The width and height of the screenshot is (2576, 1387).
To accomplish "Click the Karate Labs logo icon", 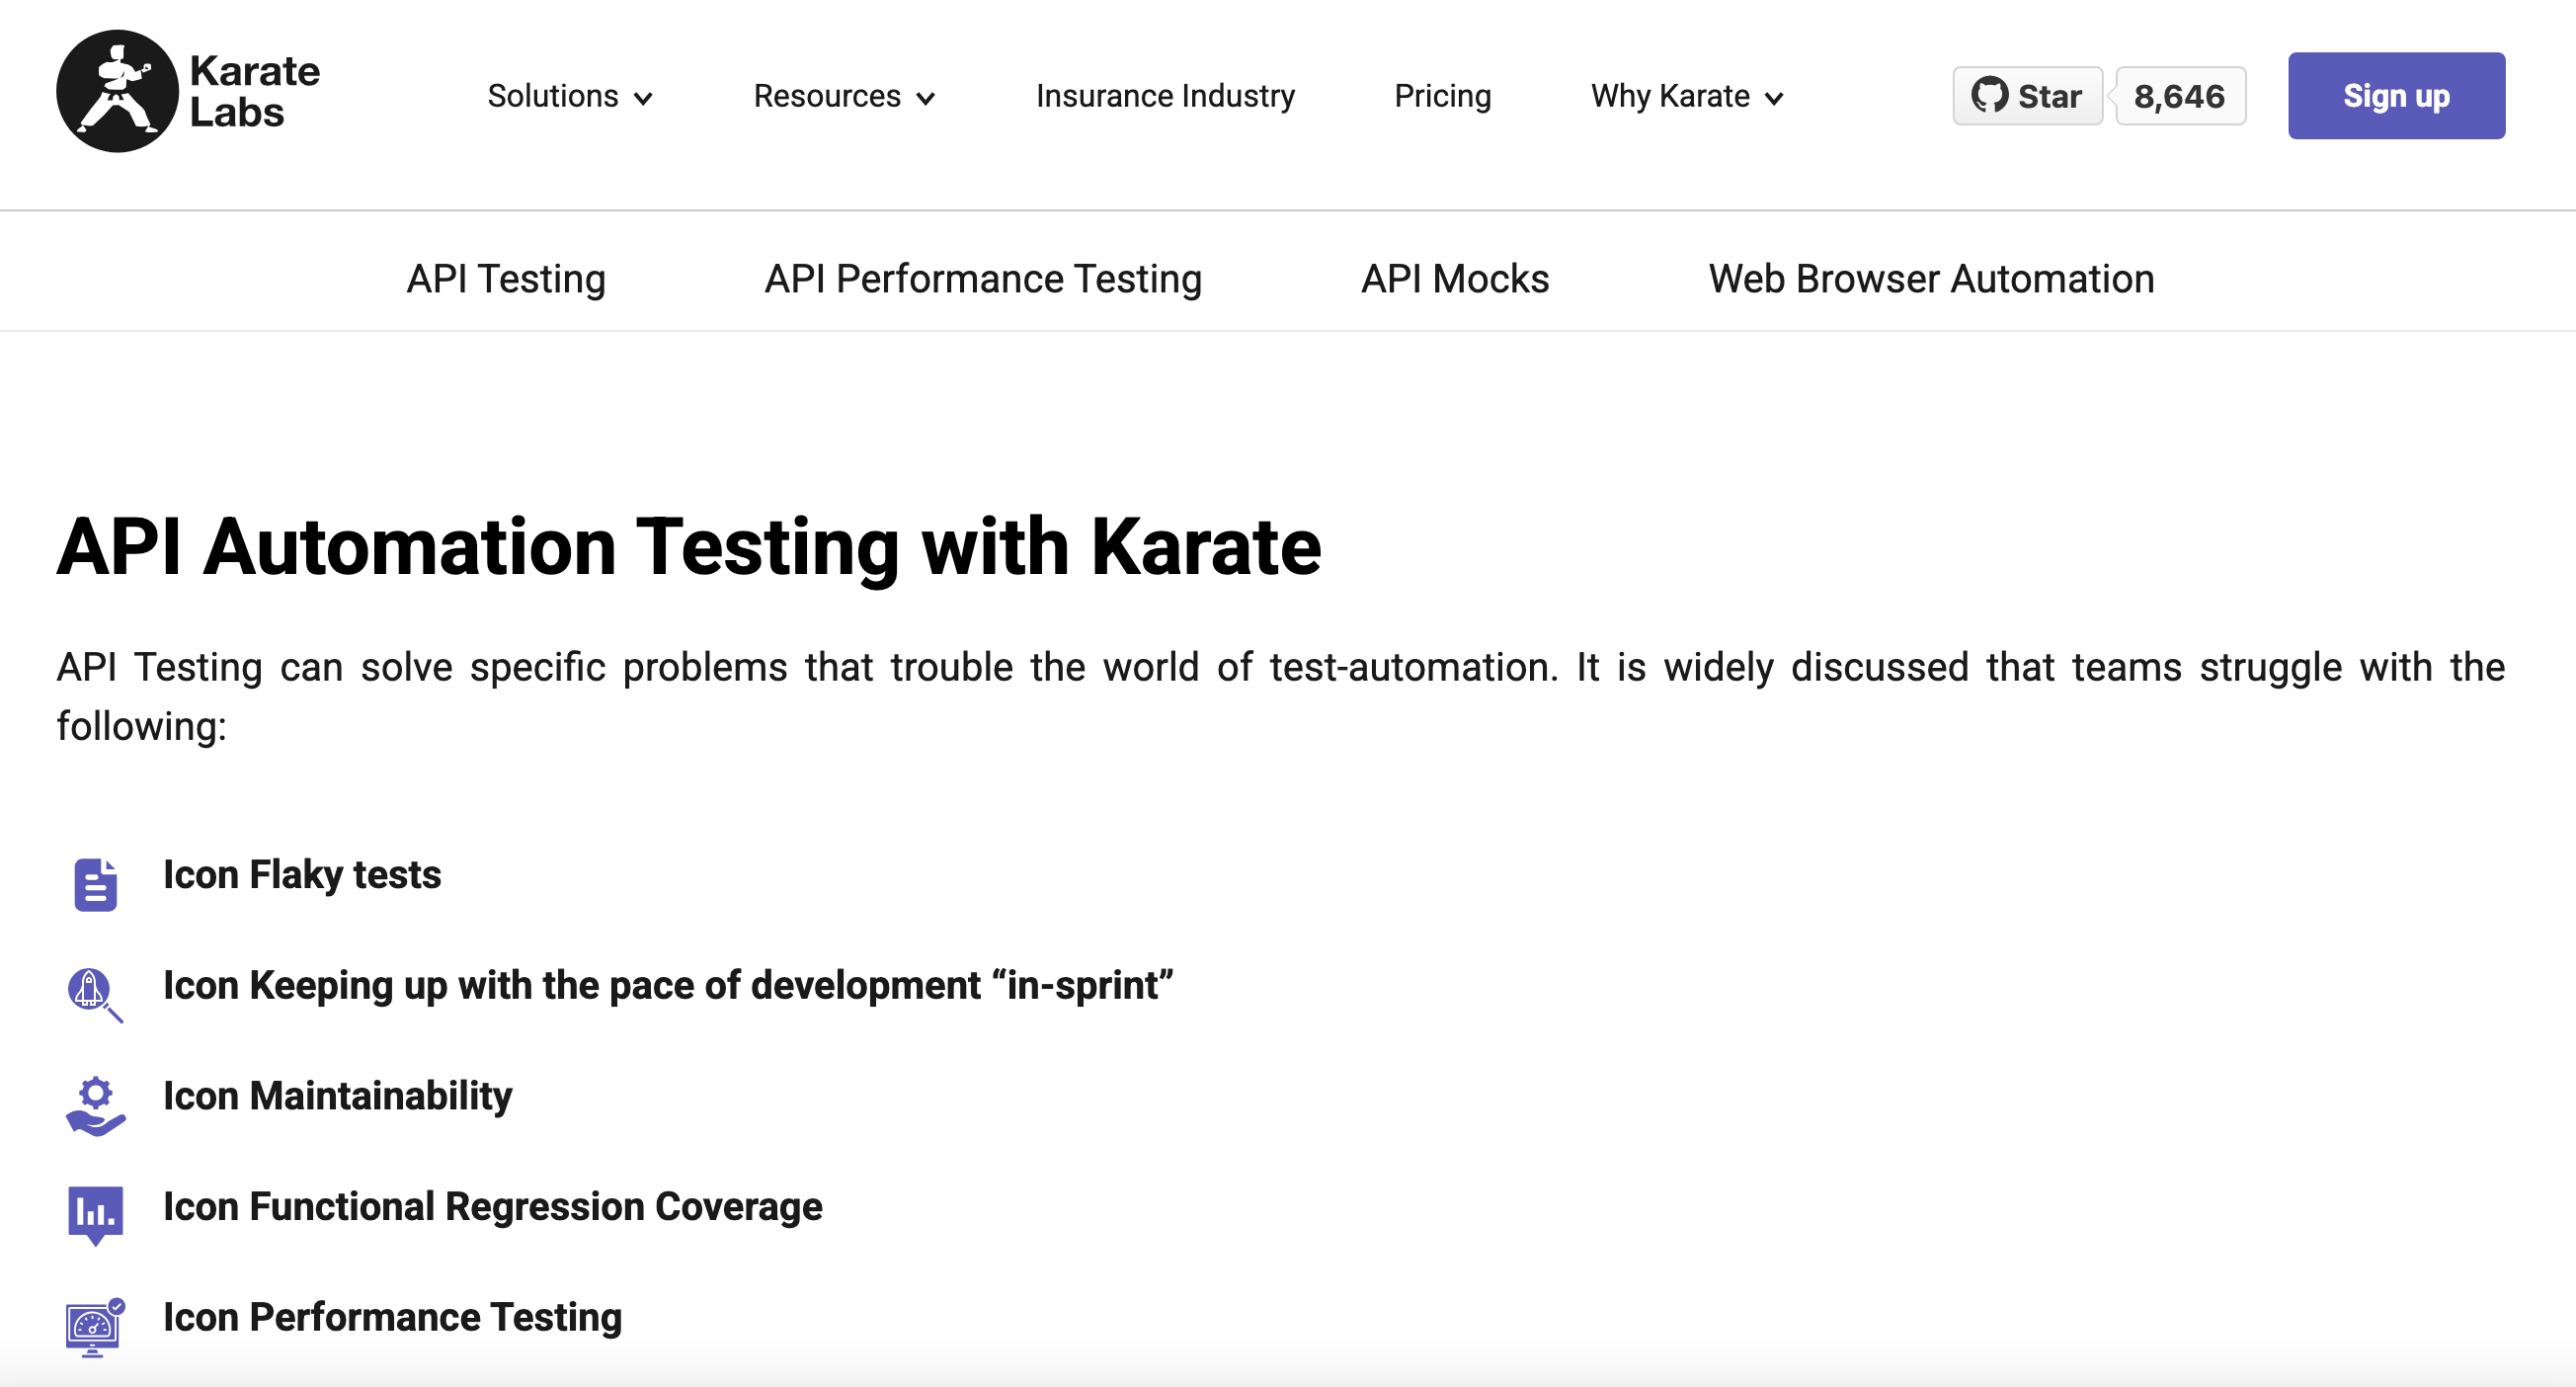I will tap(117, 91).
